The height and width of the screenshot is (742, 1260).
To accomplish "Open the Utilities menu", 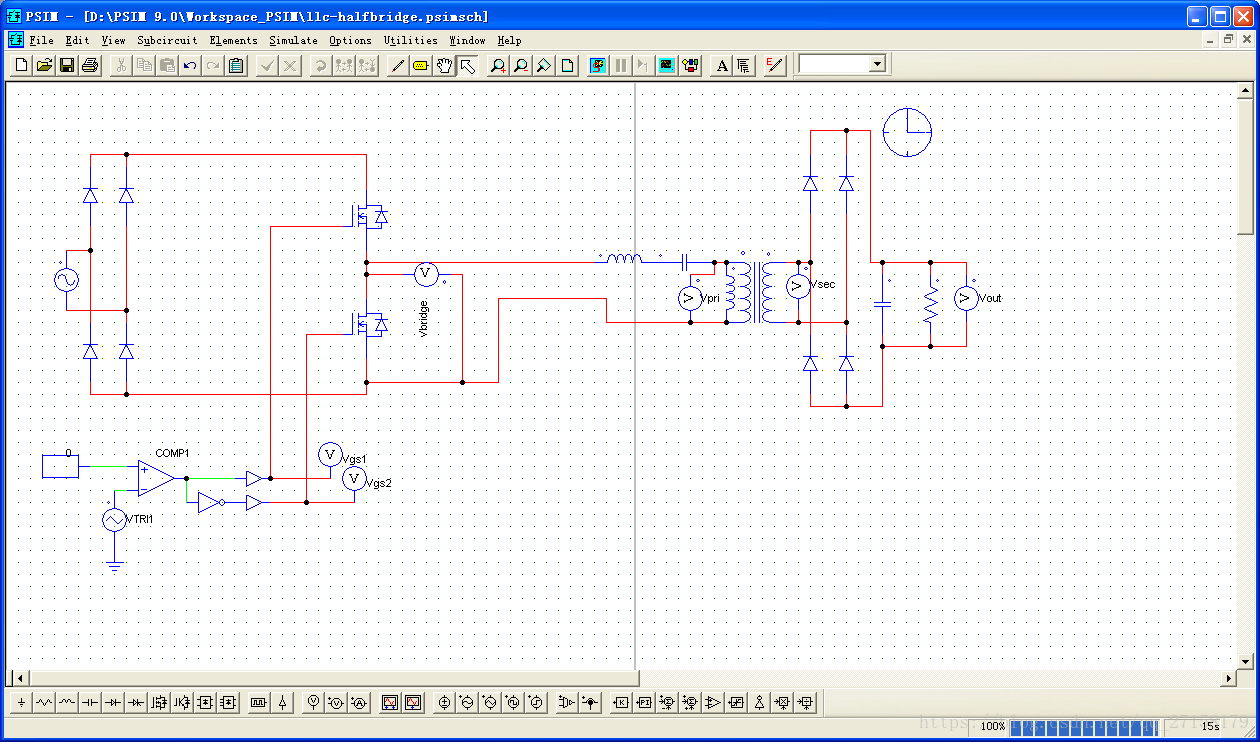I will tap(411, 40).
